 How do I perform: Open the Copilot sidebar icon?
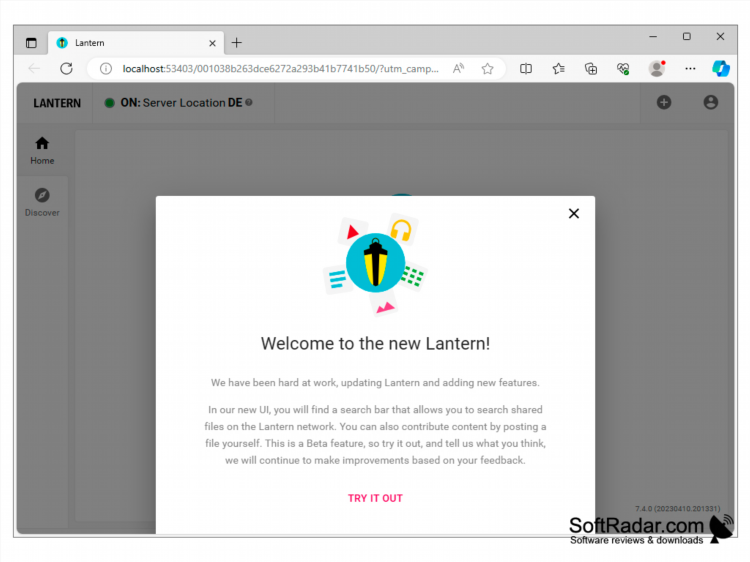point(720,68)
